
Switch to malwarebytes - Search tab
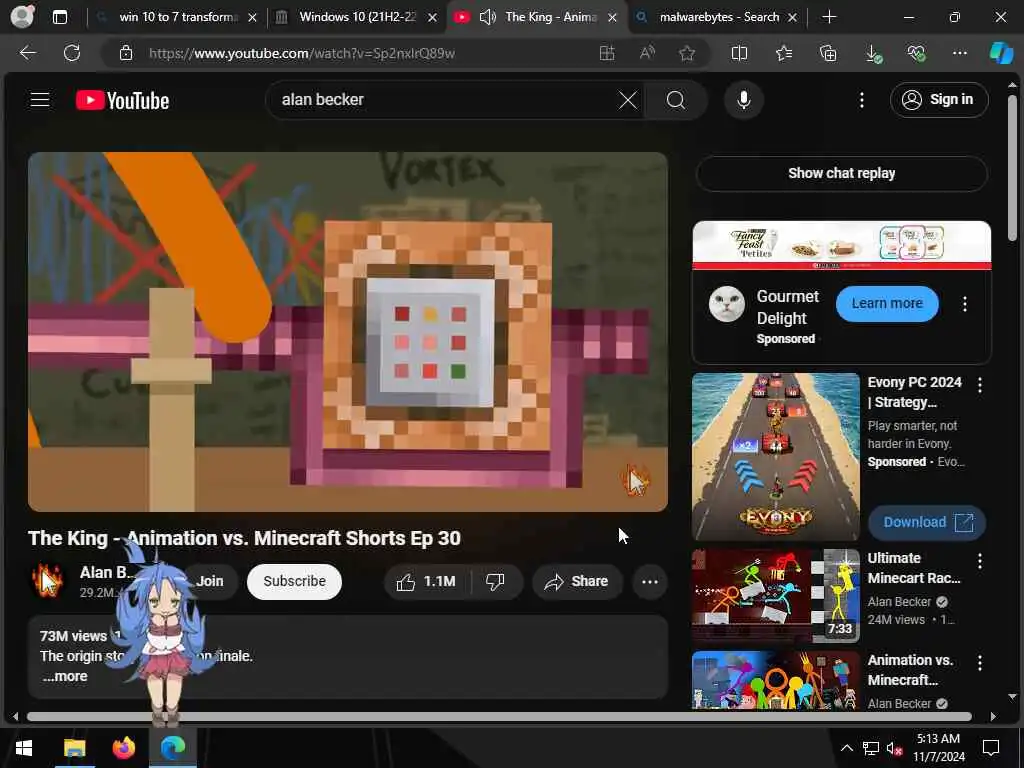(718, 17)
